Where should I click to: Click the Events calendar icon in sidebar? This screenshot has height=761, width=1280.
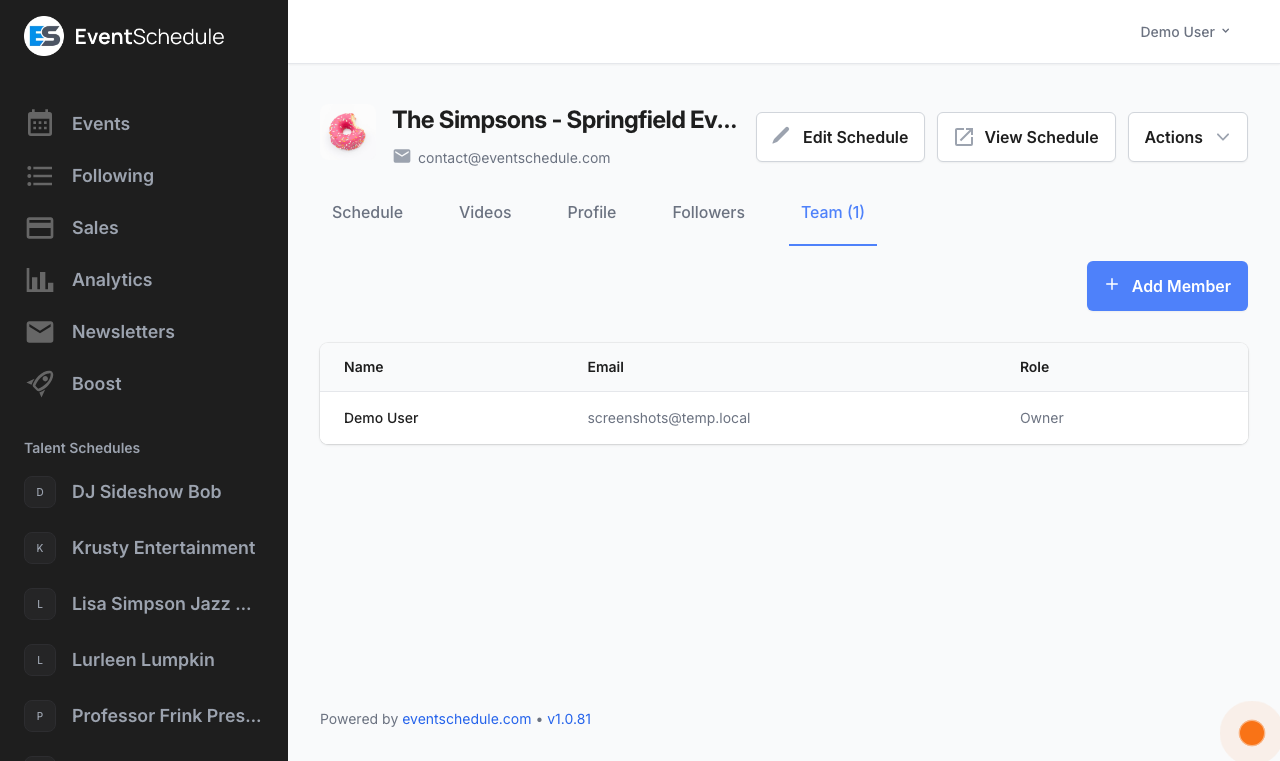(40, 124)
